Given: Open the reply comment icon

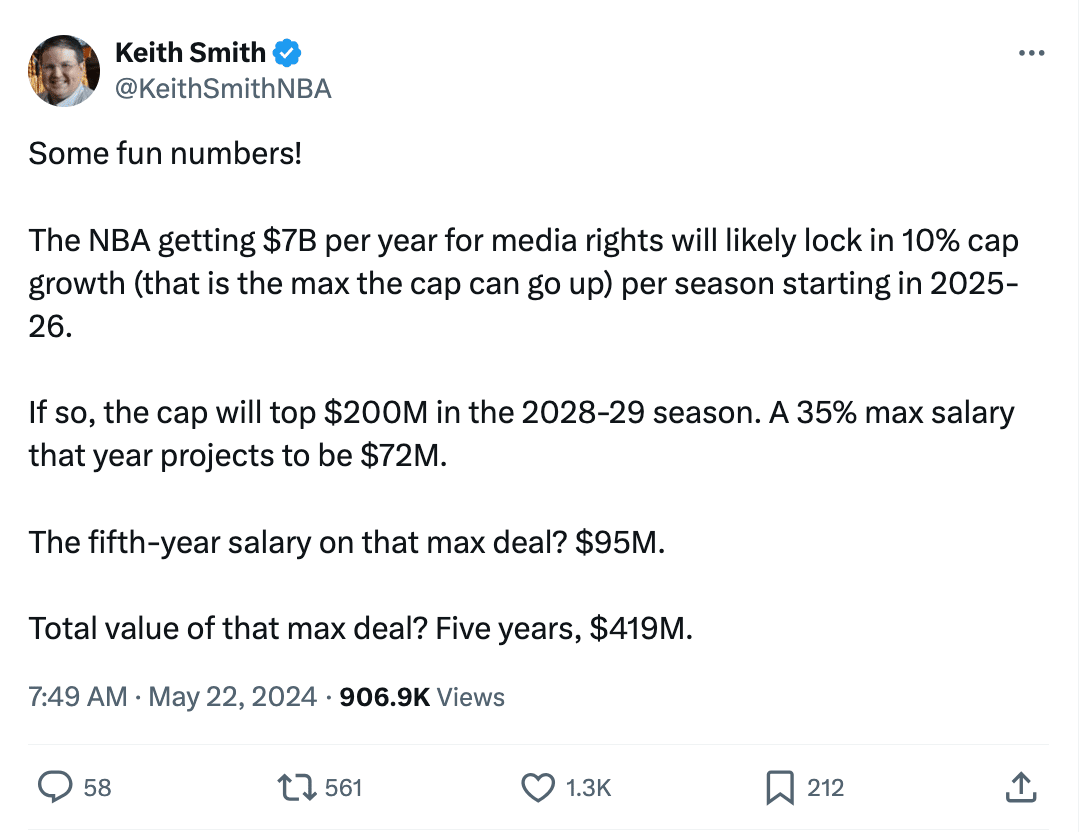Looking at the screenshot, I should pyautogui.click(x=55, y=787).
